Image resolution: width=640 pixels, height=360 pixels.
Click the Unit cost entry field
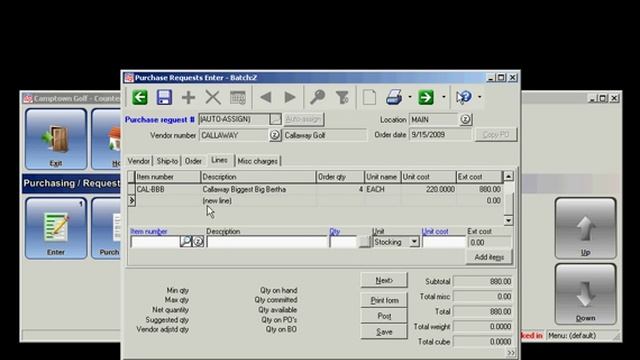click(x=443, y=242)
